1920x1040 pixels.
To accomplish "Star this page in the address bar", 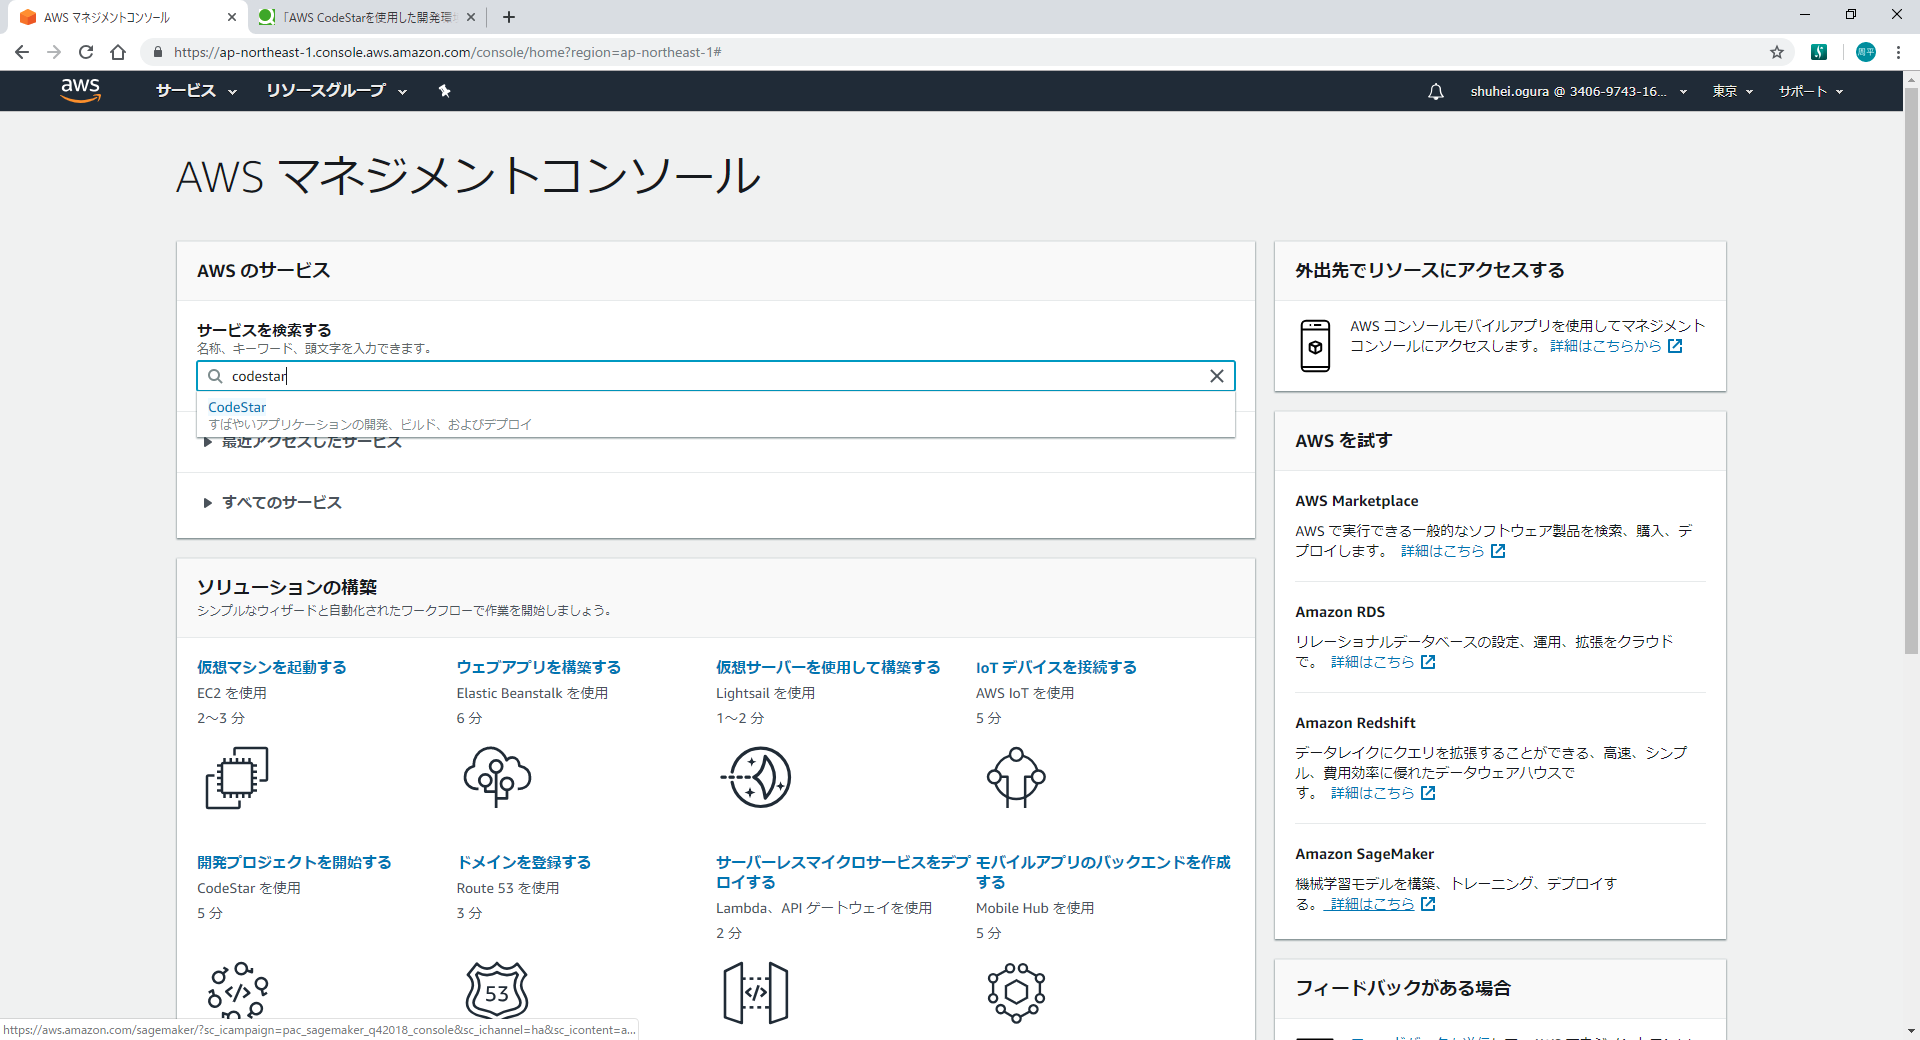I will coord(1775,52).
